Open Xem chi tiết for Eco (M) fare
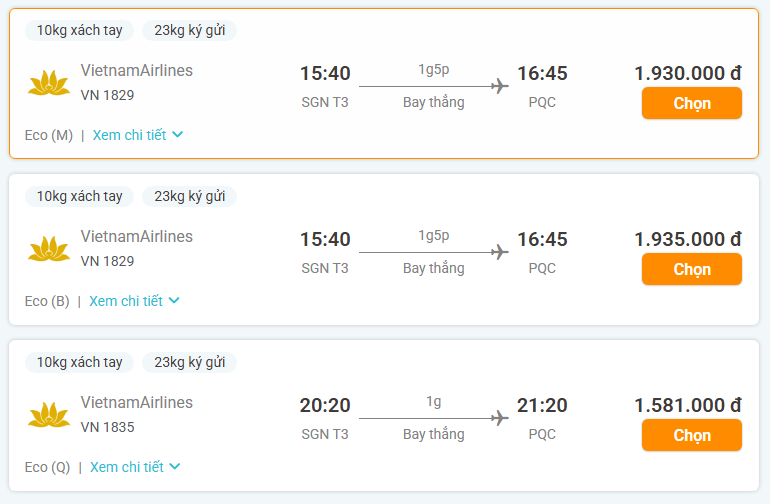This screenshot has width=770, height=504. coord(128,135)
